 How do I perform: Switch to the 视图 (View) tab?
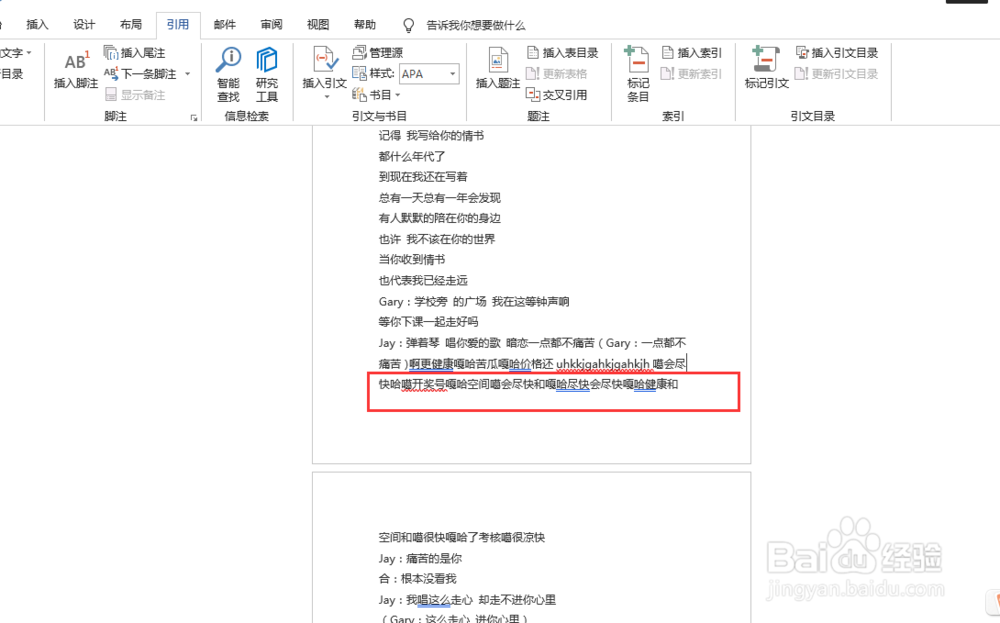point(318,25)
